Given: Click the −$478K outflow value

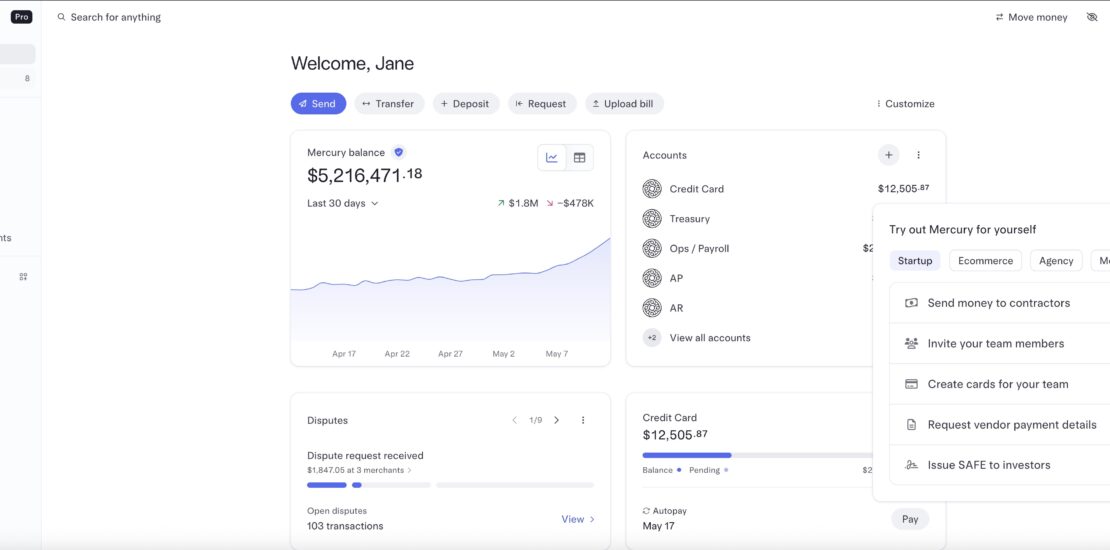Looking at the screenshot, I should [x=575, y=203].
